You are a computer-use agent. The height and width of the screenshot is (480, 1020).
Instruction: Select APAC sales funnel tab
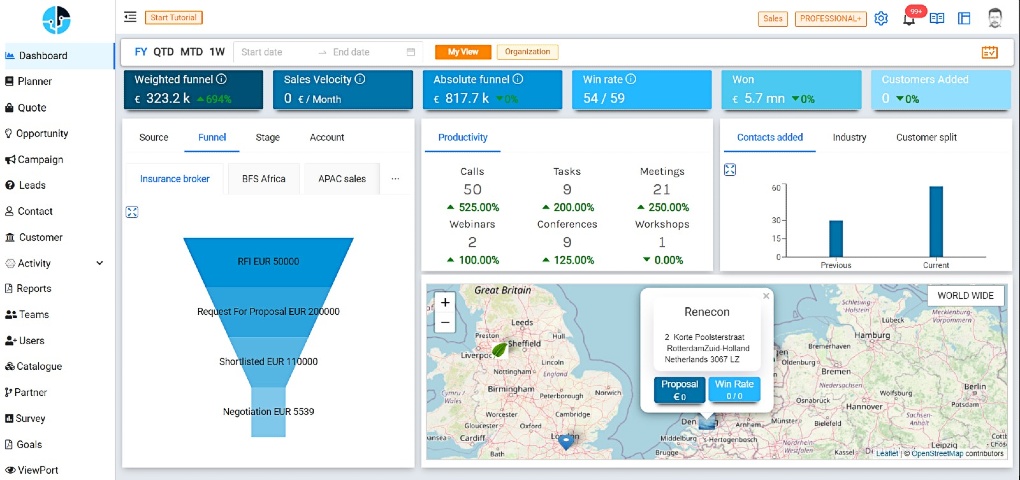pos(342,179)
